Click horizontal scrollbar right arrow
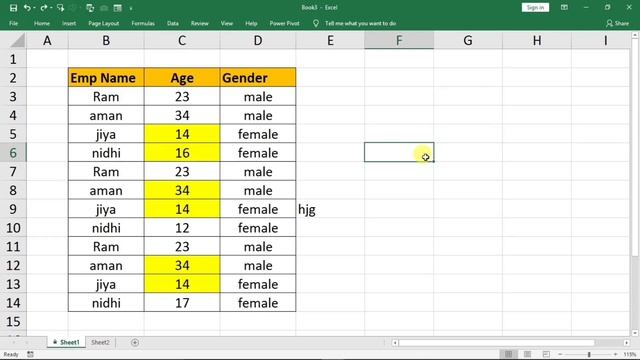Image resolution: width=640 pixels, height=360 pixels. point(627,343)
